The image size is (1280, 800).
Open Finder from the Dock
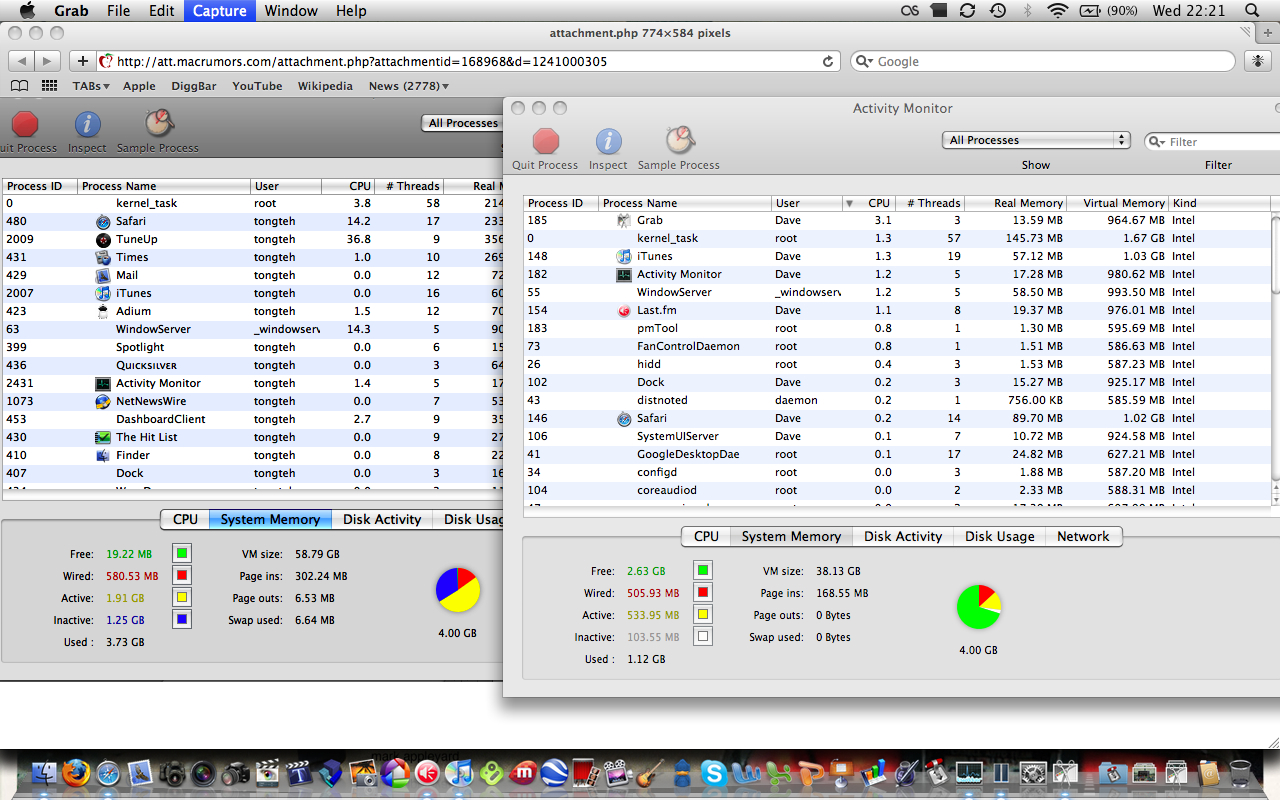click(x=43, y=773)
